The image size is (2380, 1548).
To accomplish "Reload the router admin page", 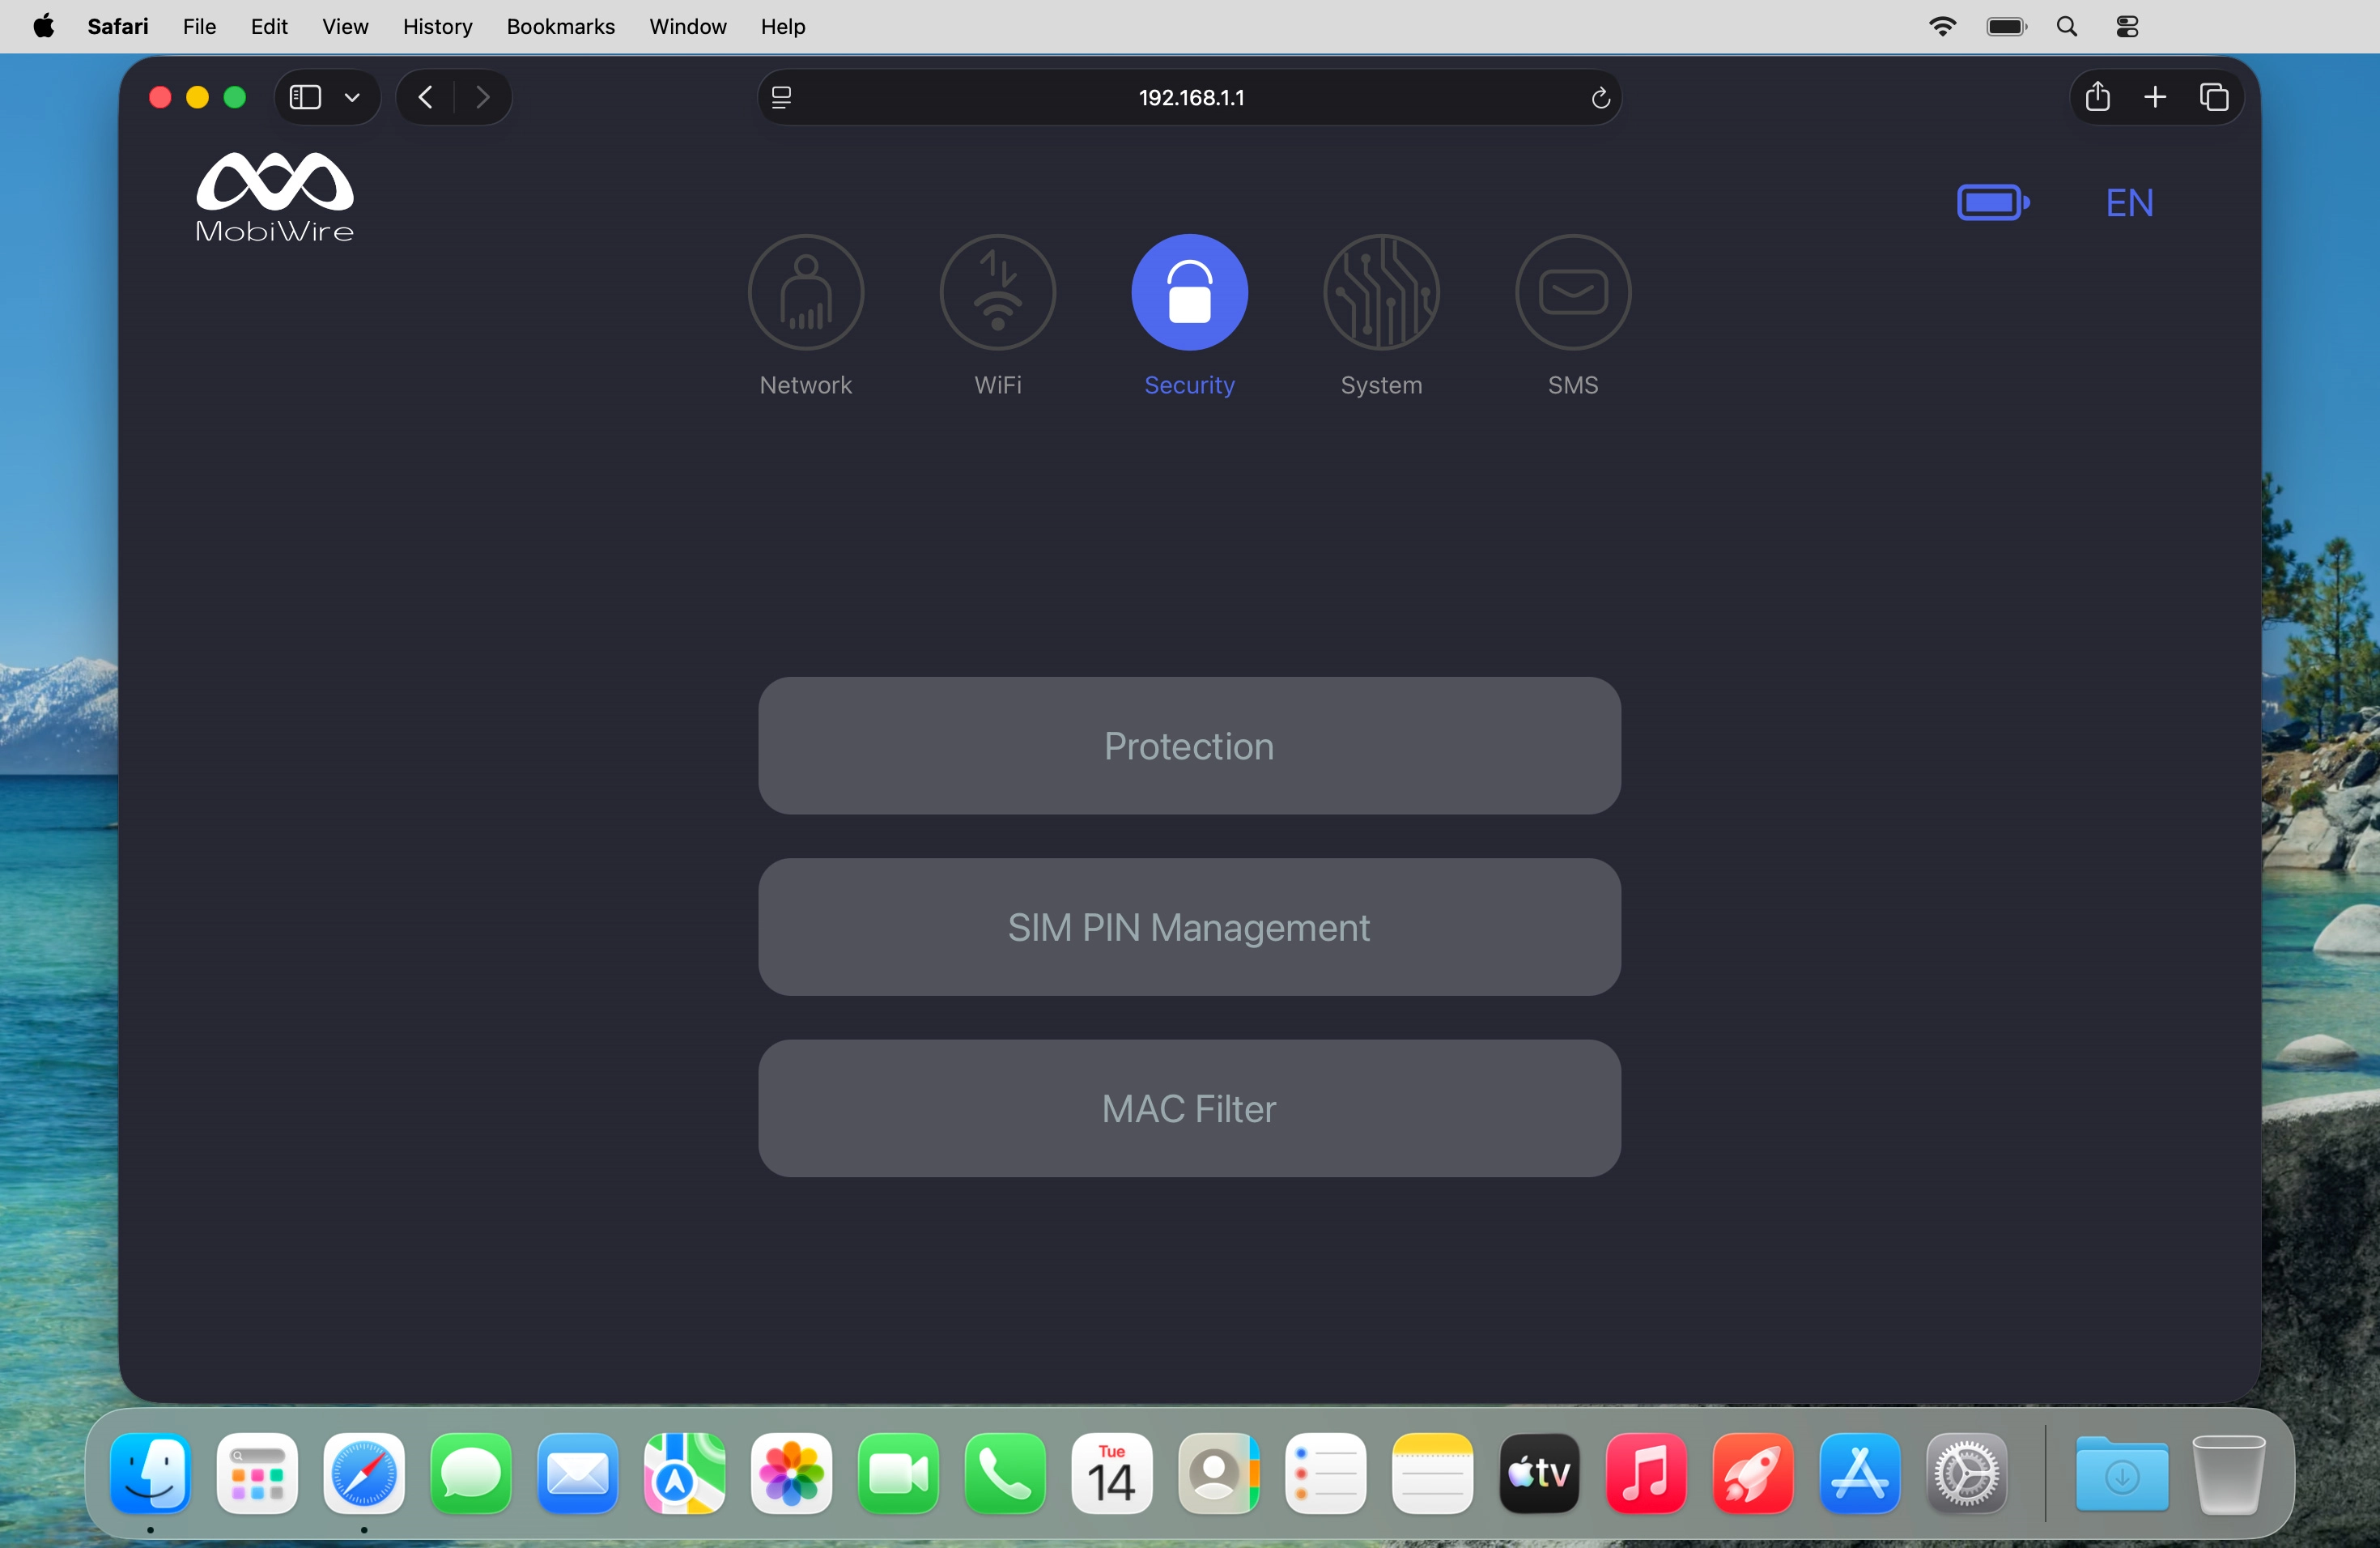I will (x=1600, y=97).
